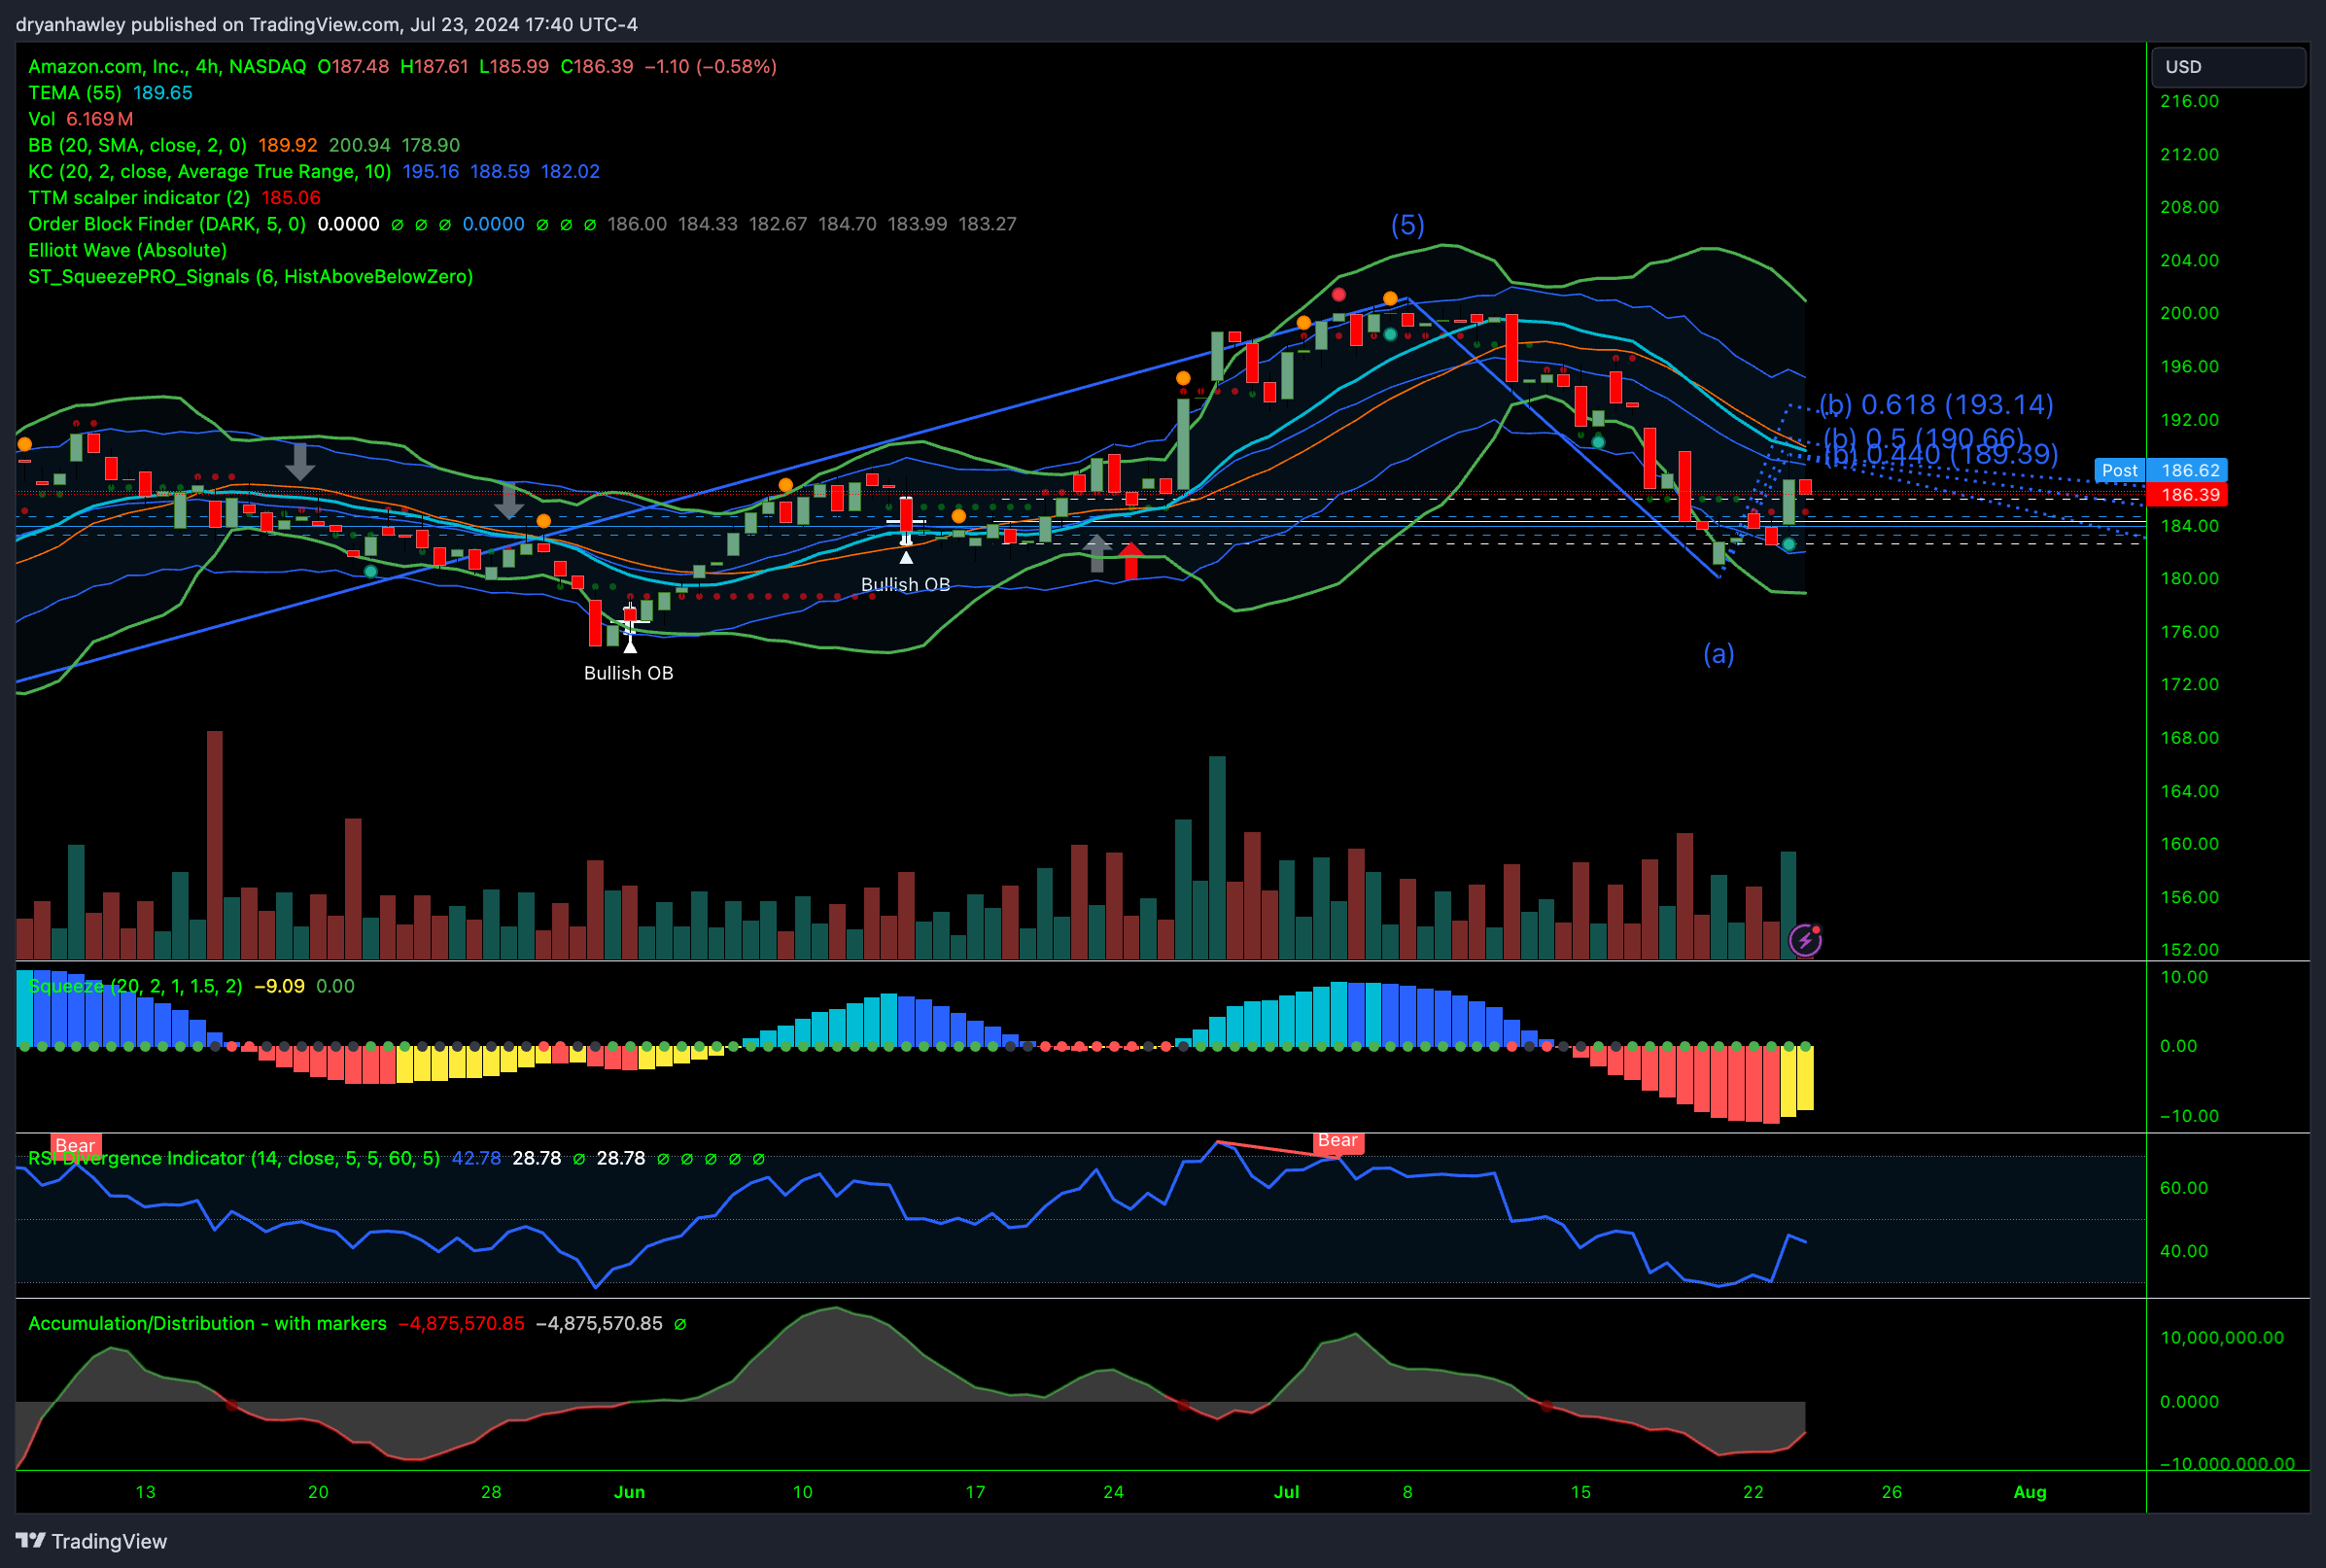2326x1568 pixels.
Task: Click the Squeeze (20, 2, 1, 1.5, 2) legend
Action: pyautogui.click(x=135, y=986)
